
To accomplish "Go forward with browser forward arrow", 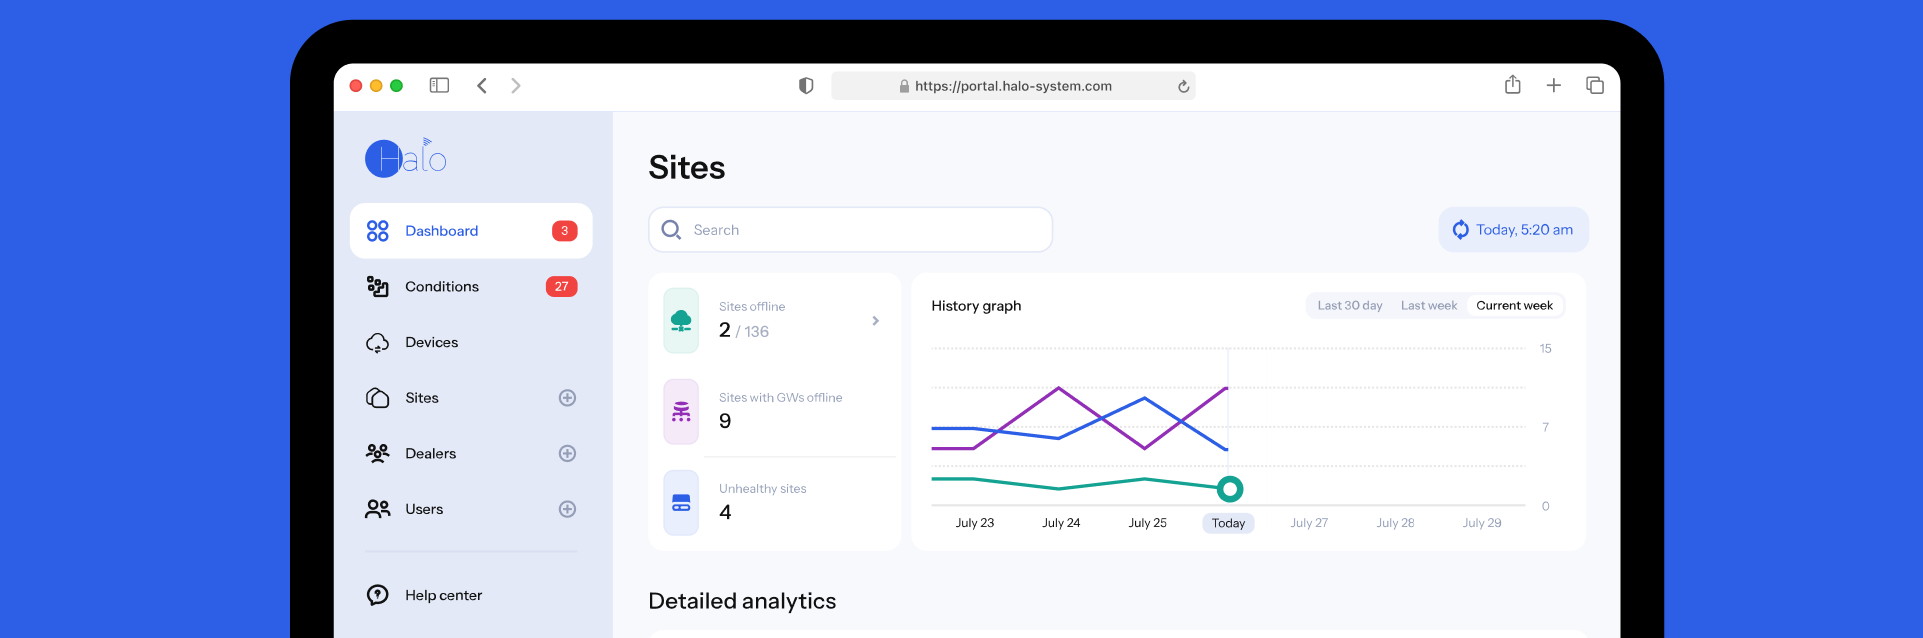I will [x=516, y=86].
